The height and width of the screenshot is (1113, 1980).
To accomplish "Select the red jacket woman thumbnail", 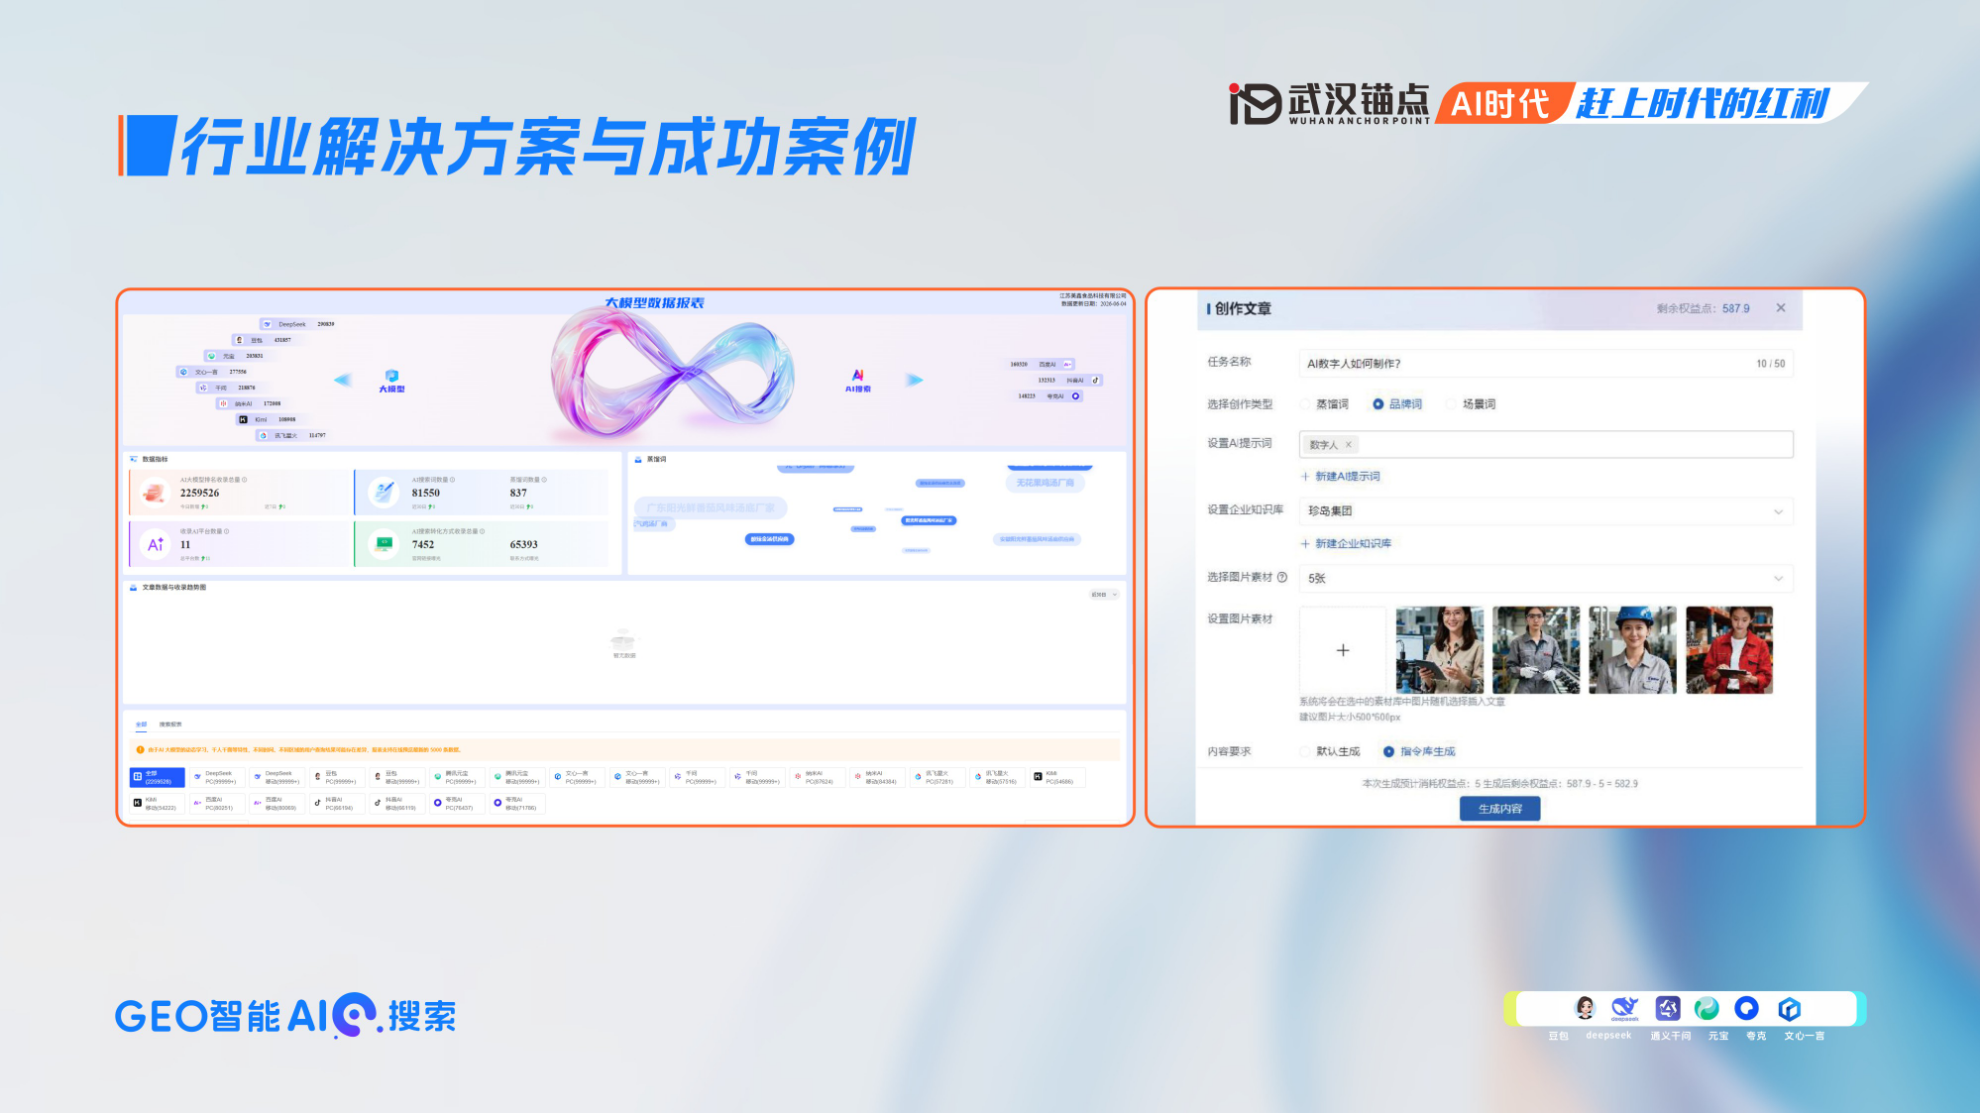I will click(1729, 650).
